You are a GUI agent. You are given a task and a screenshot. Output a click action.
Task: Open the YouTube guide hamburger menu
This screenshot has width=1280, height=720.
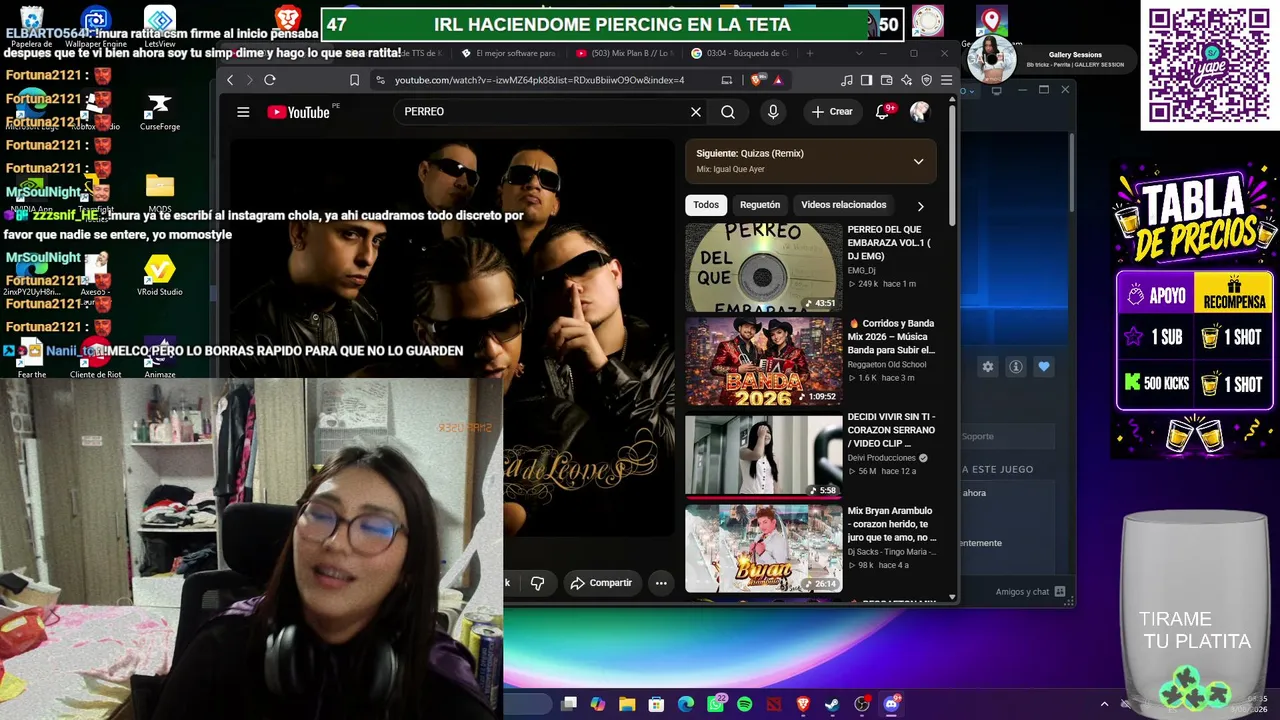[x=243, y=112]
